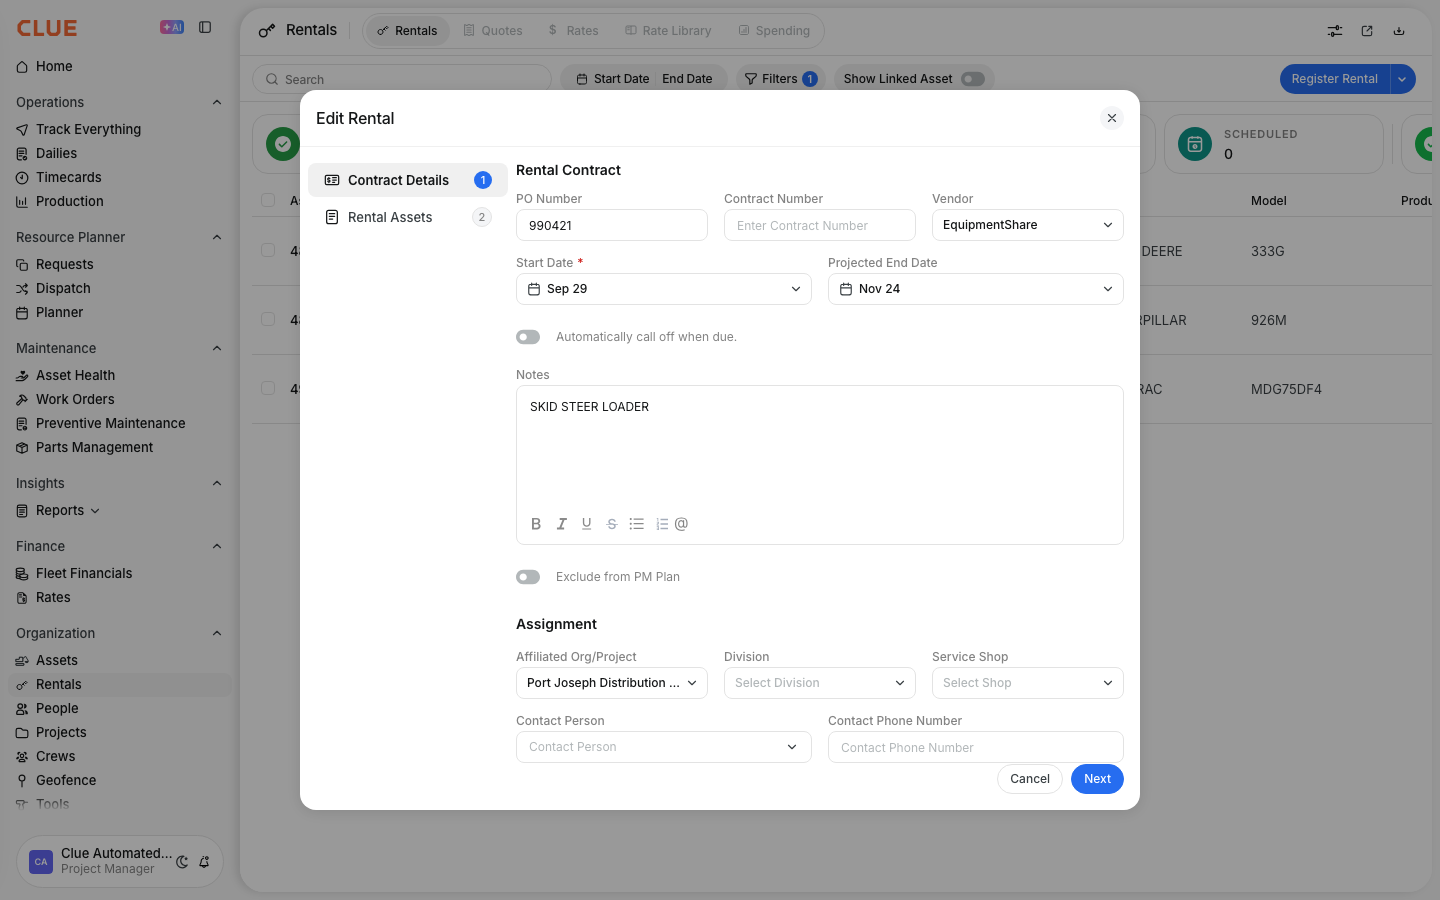Close the Edit Rental dialog

coord(1112,118)
